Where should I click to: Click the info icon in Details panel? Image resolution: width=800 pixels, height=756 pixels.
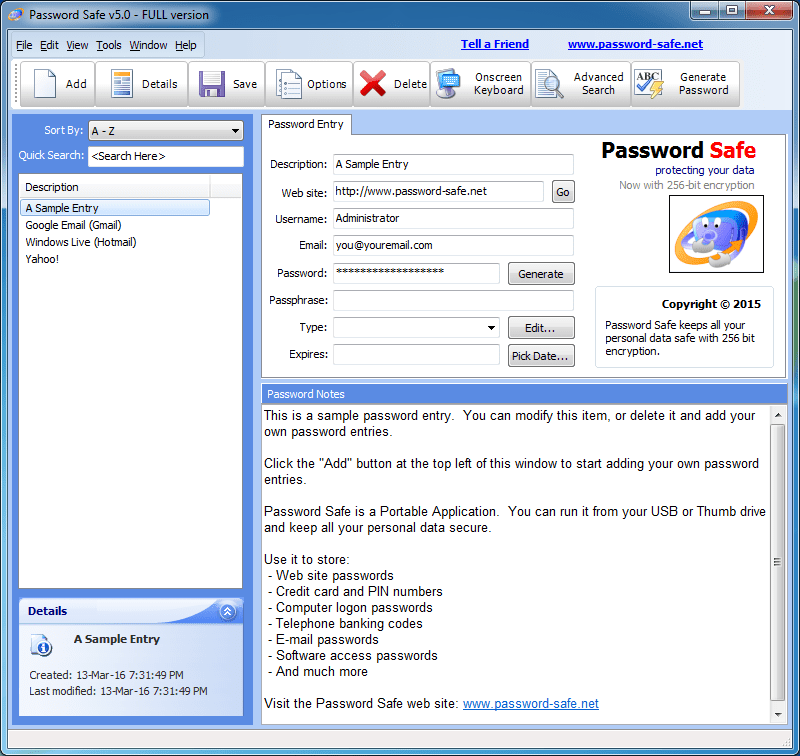tap(41, 645)
